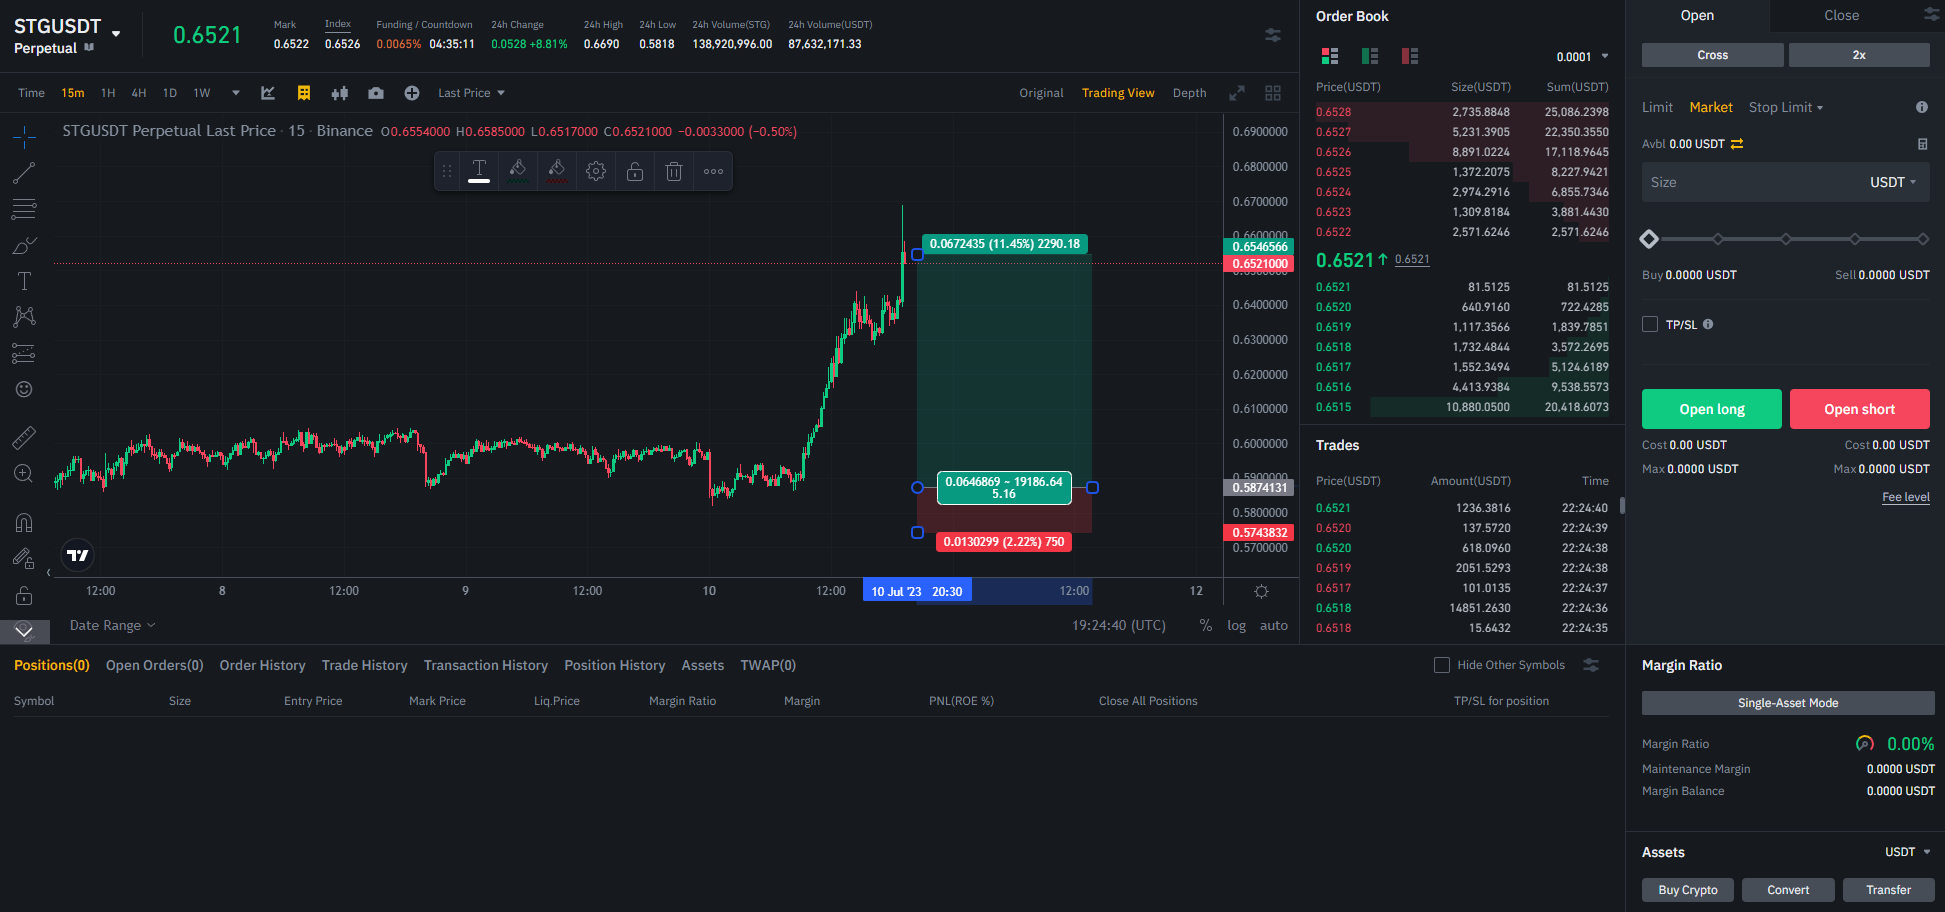Open the emoji icons tool

click(24, 389)
